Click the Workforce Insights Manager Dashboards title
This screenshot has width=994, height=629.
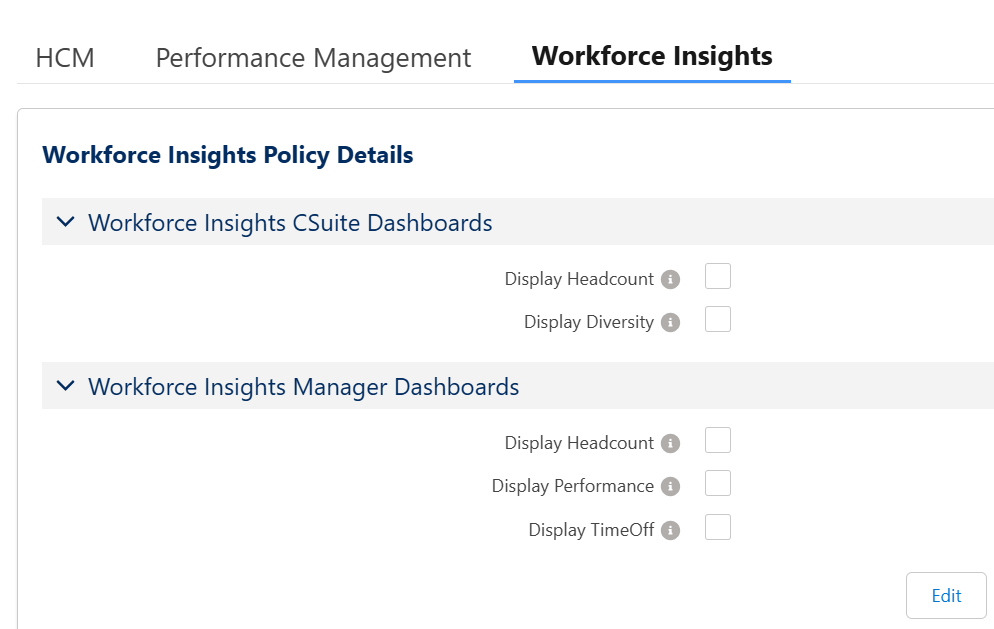pyautogui.click(x=303, y=386)
